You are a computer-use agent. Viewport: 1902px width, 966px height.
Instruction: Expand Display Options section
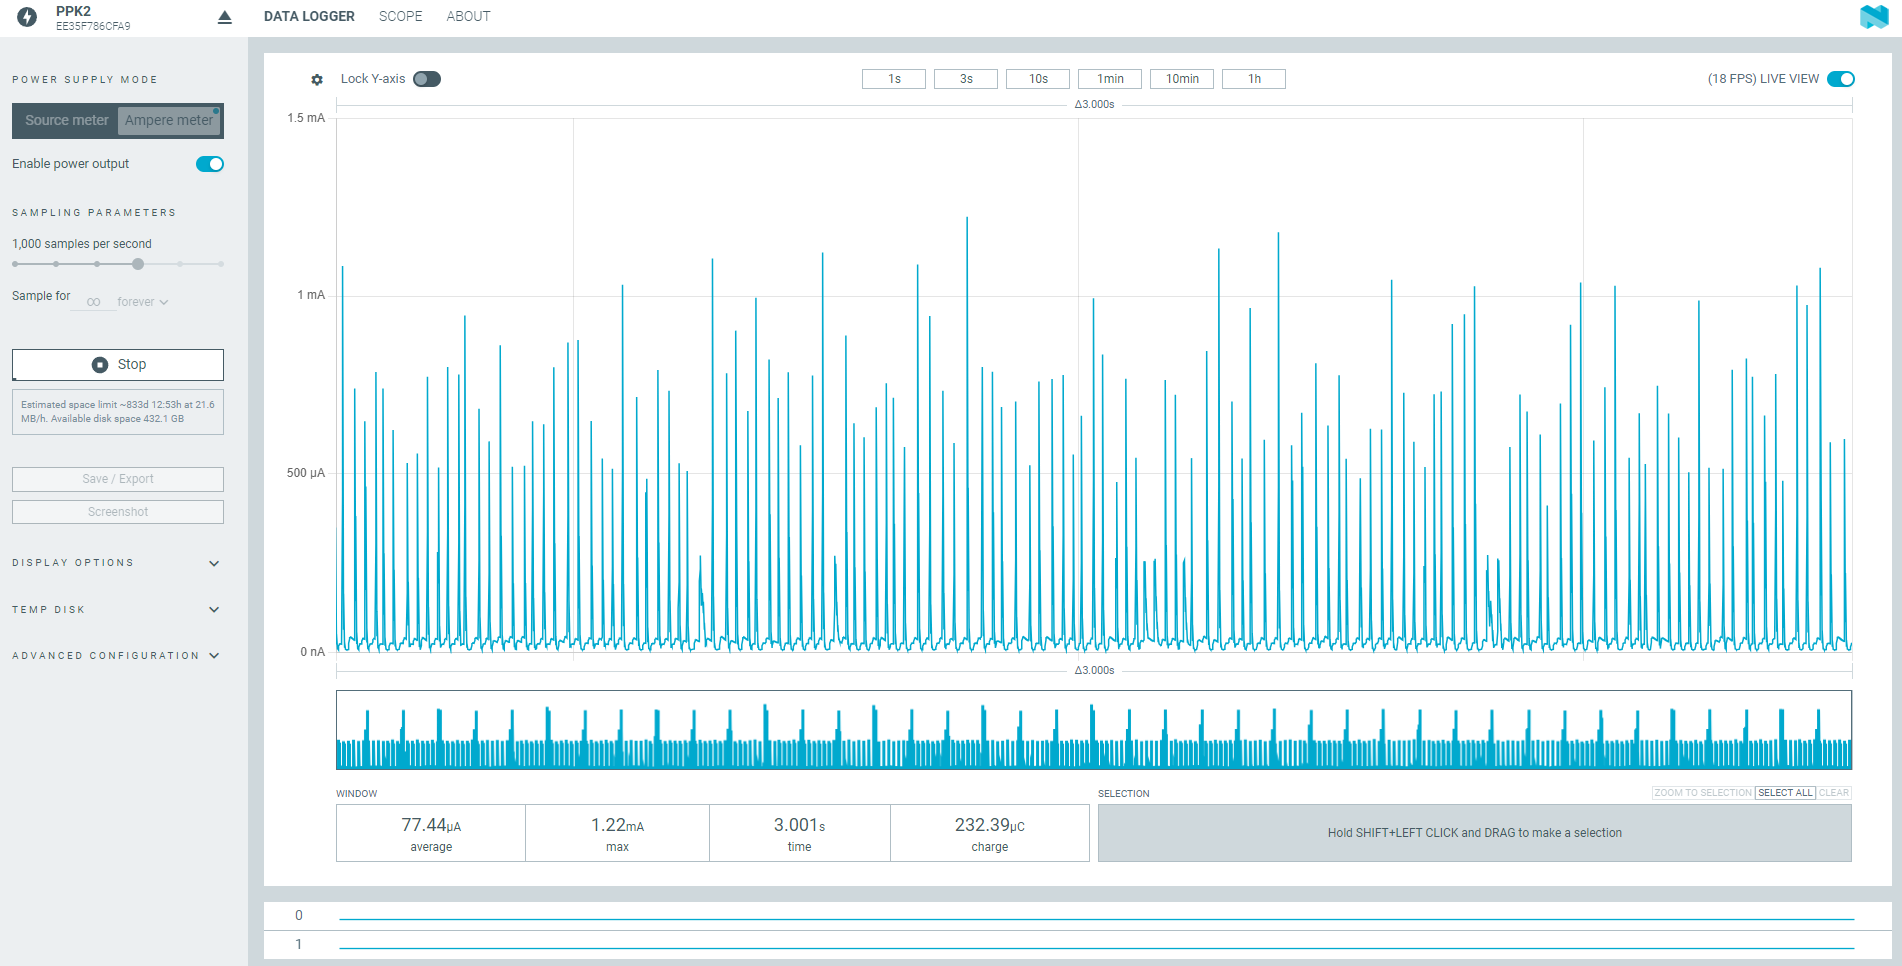116,563
